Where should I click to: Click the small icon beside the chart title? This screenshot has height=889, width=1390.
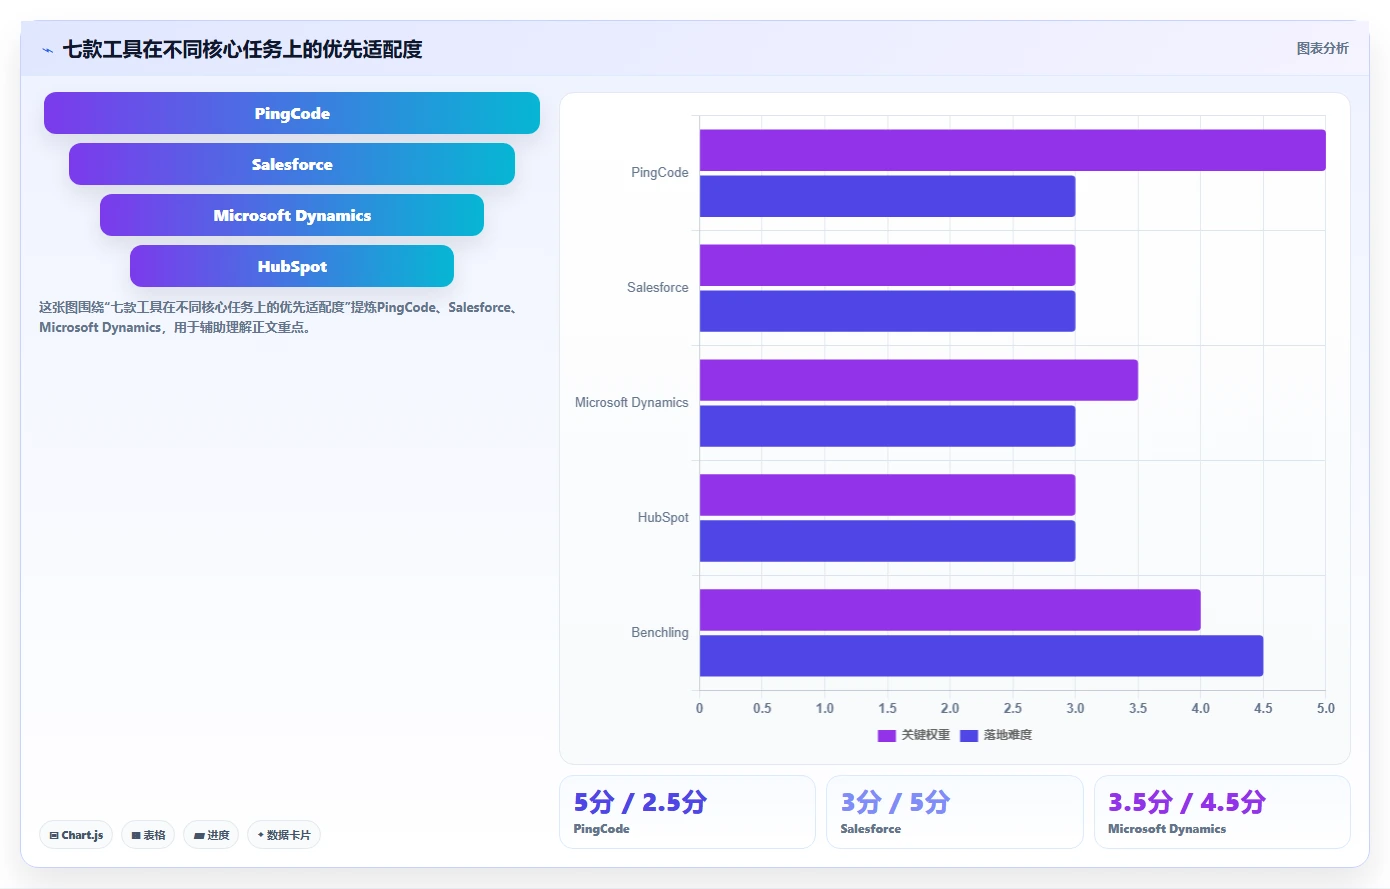(47, 50)
